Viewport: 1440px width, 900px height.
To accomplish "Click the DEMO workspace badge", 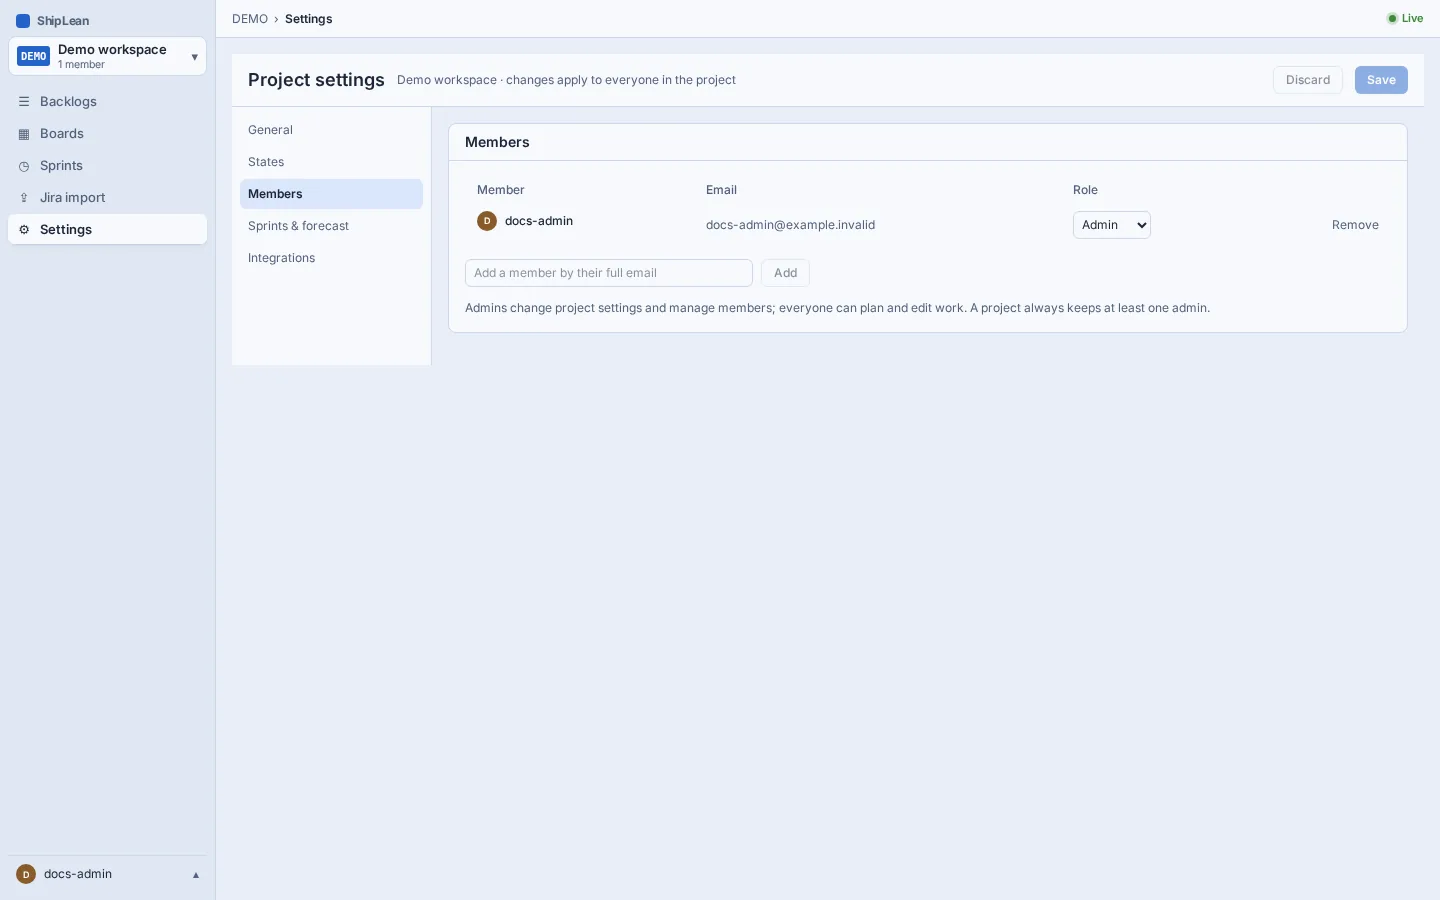I will (33, 57).
